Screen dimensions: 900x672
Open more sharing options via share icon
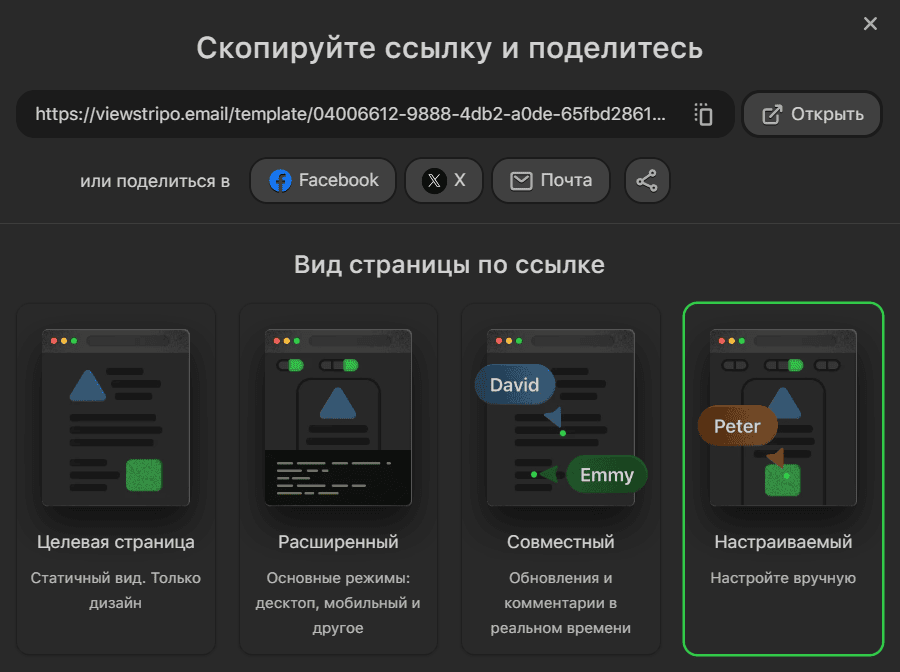click(x=647, y=180)
